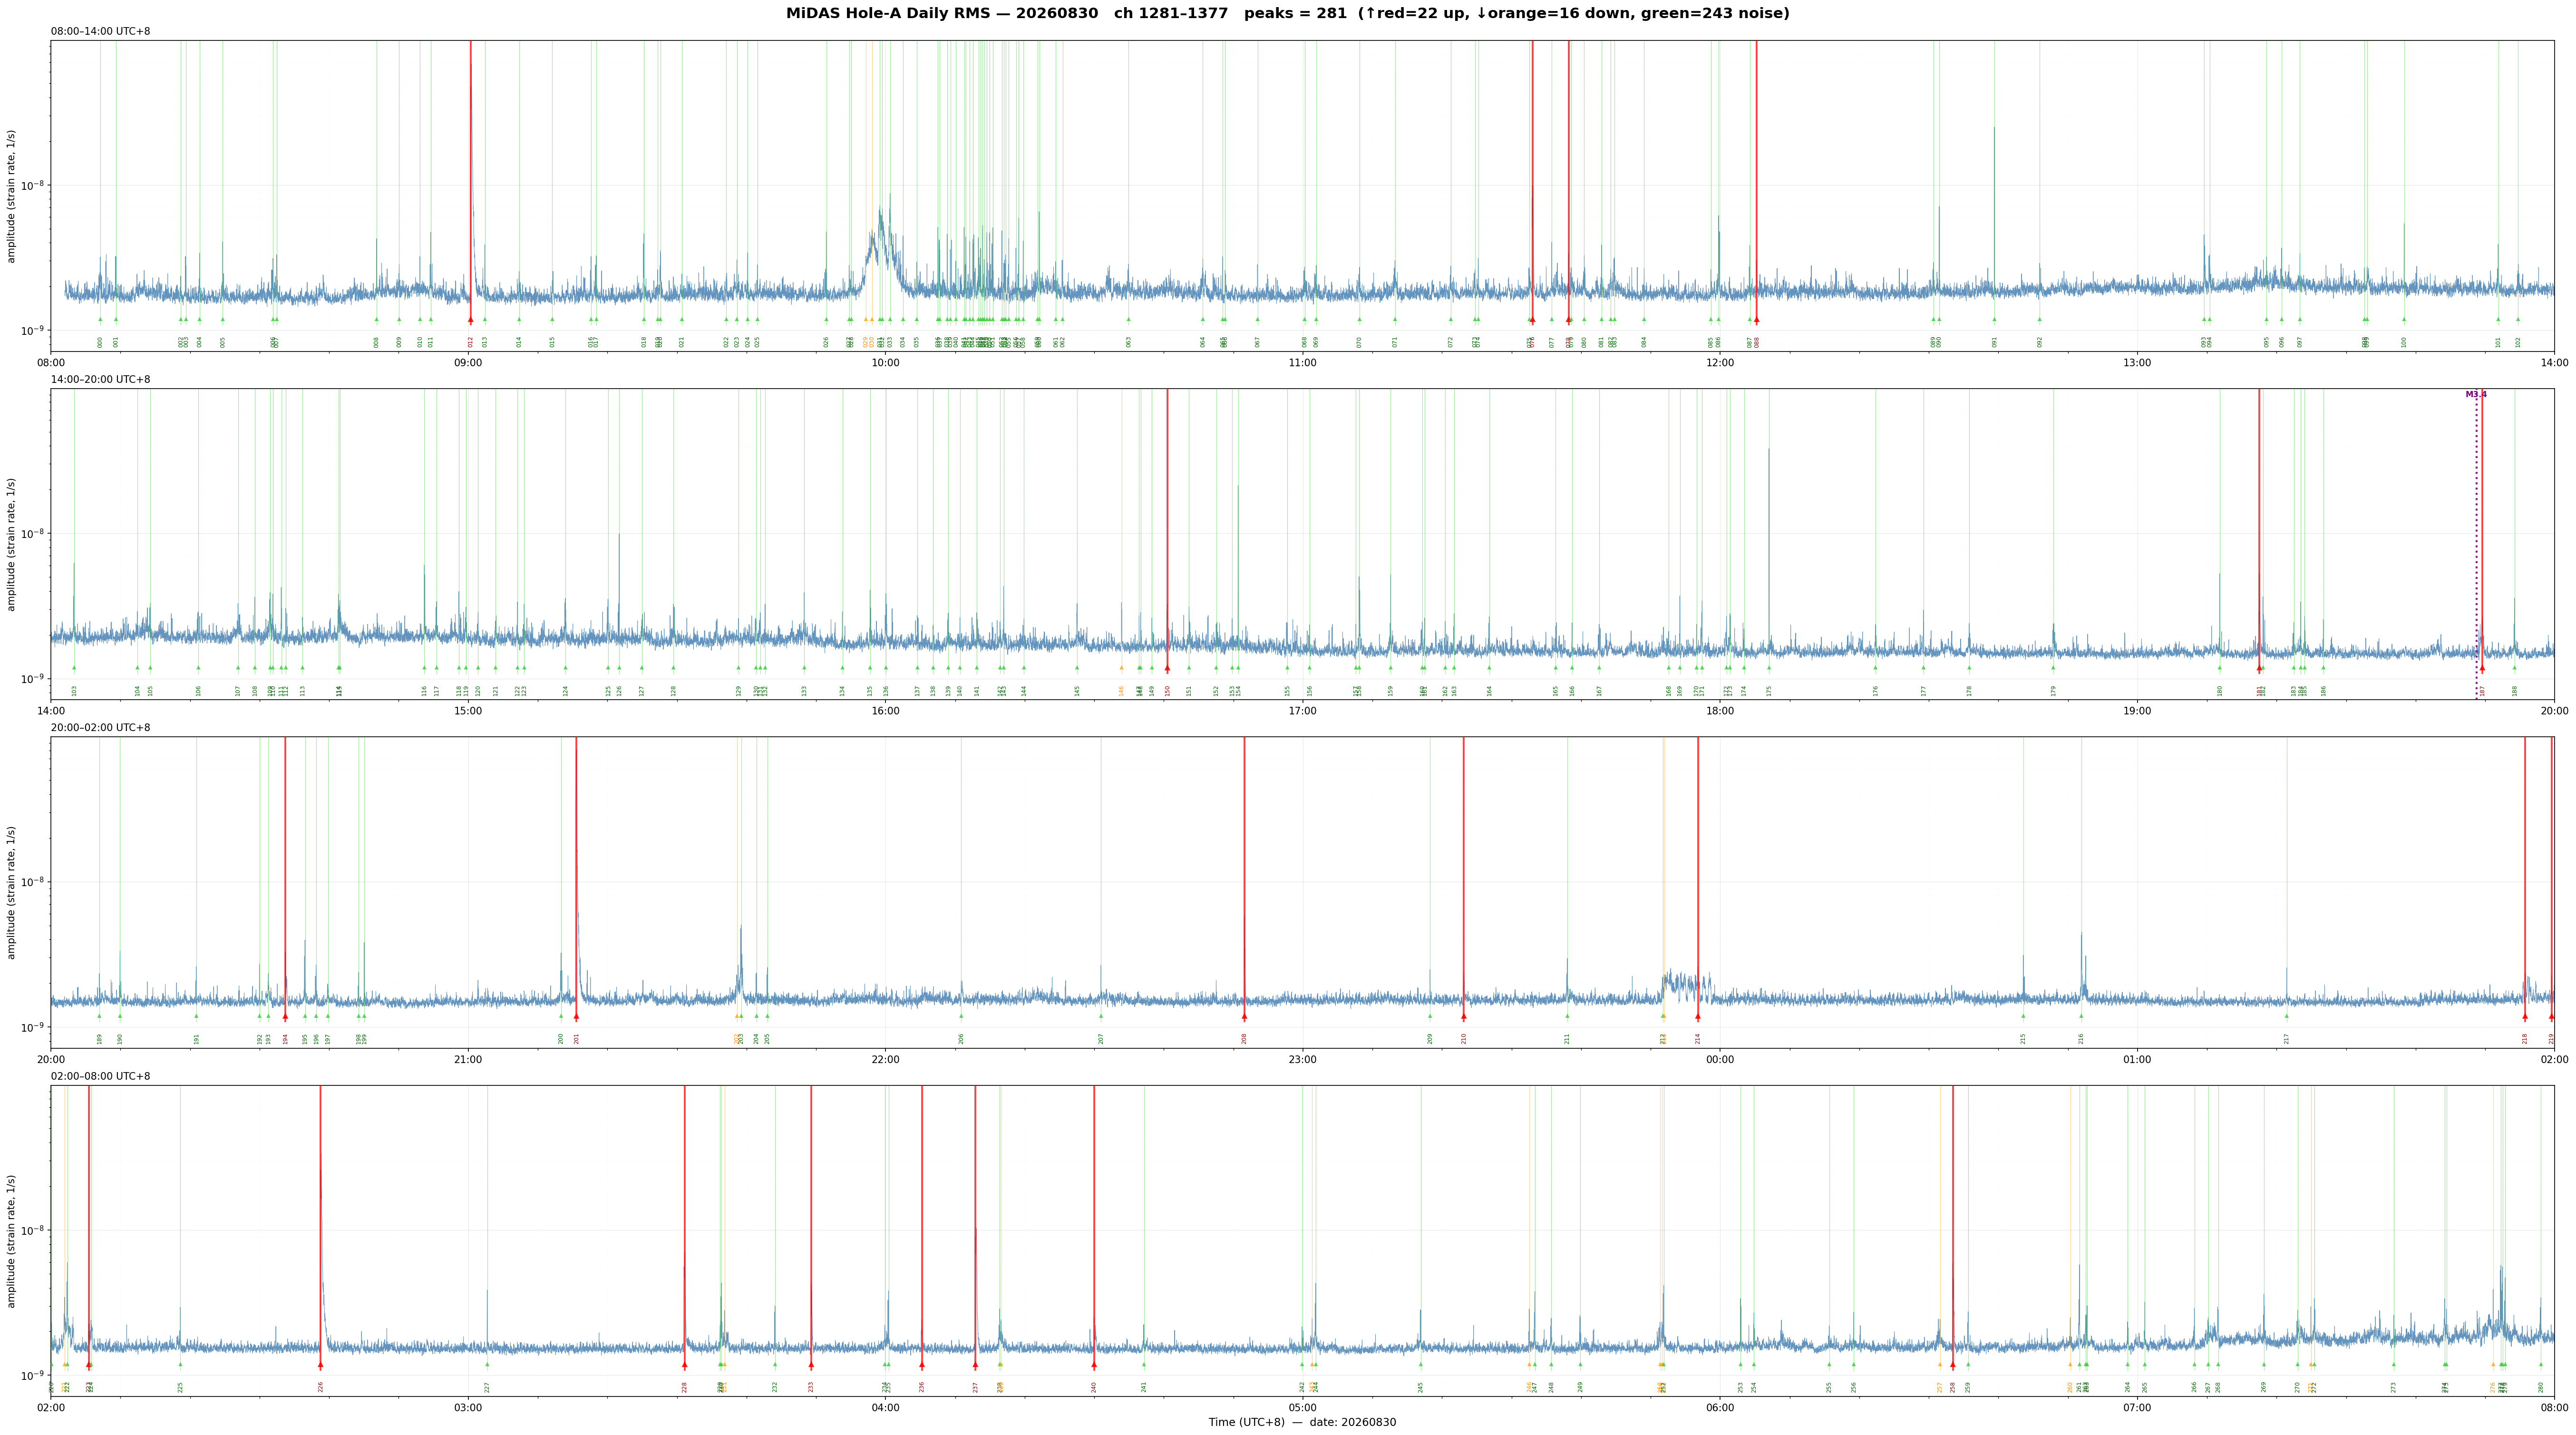Click the green peak number "217"
This screenshot has height=1435, width=2576.
click(2286, 1039)
